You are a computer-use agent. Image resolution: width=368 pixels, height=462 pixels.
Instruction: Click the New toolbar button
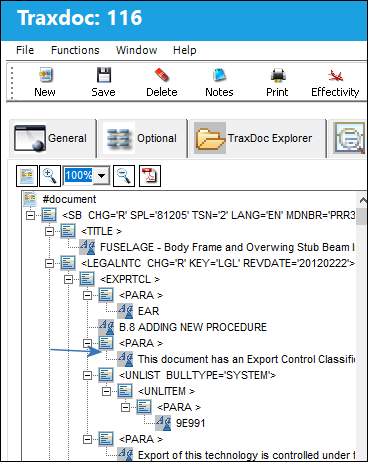pos(45,82)
